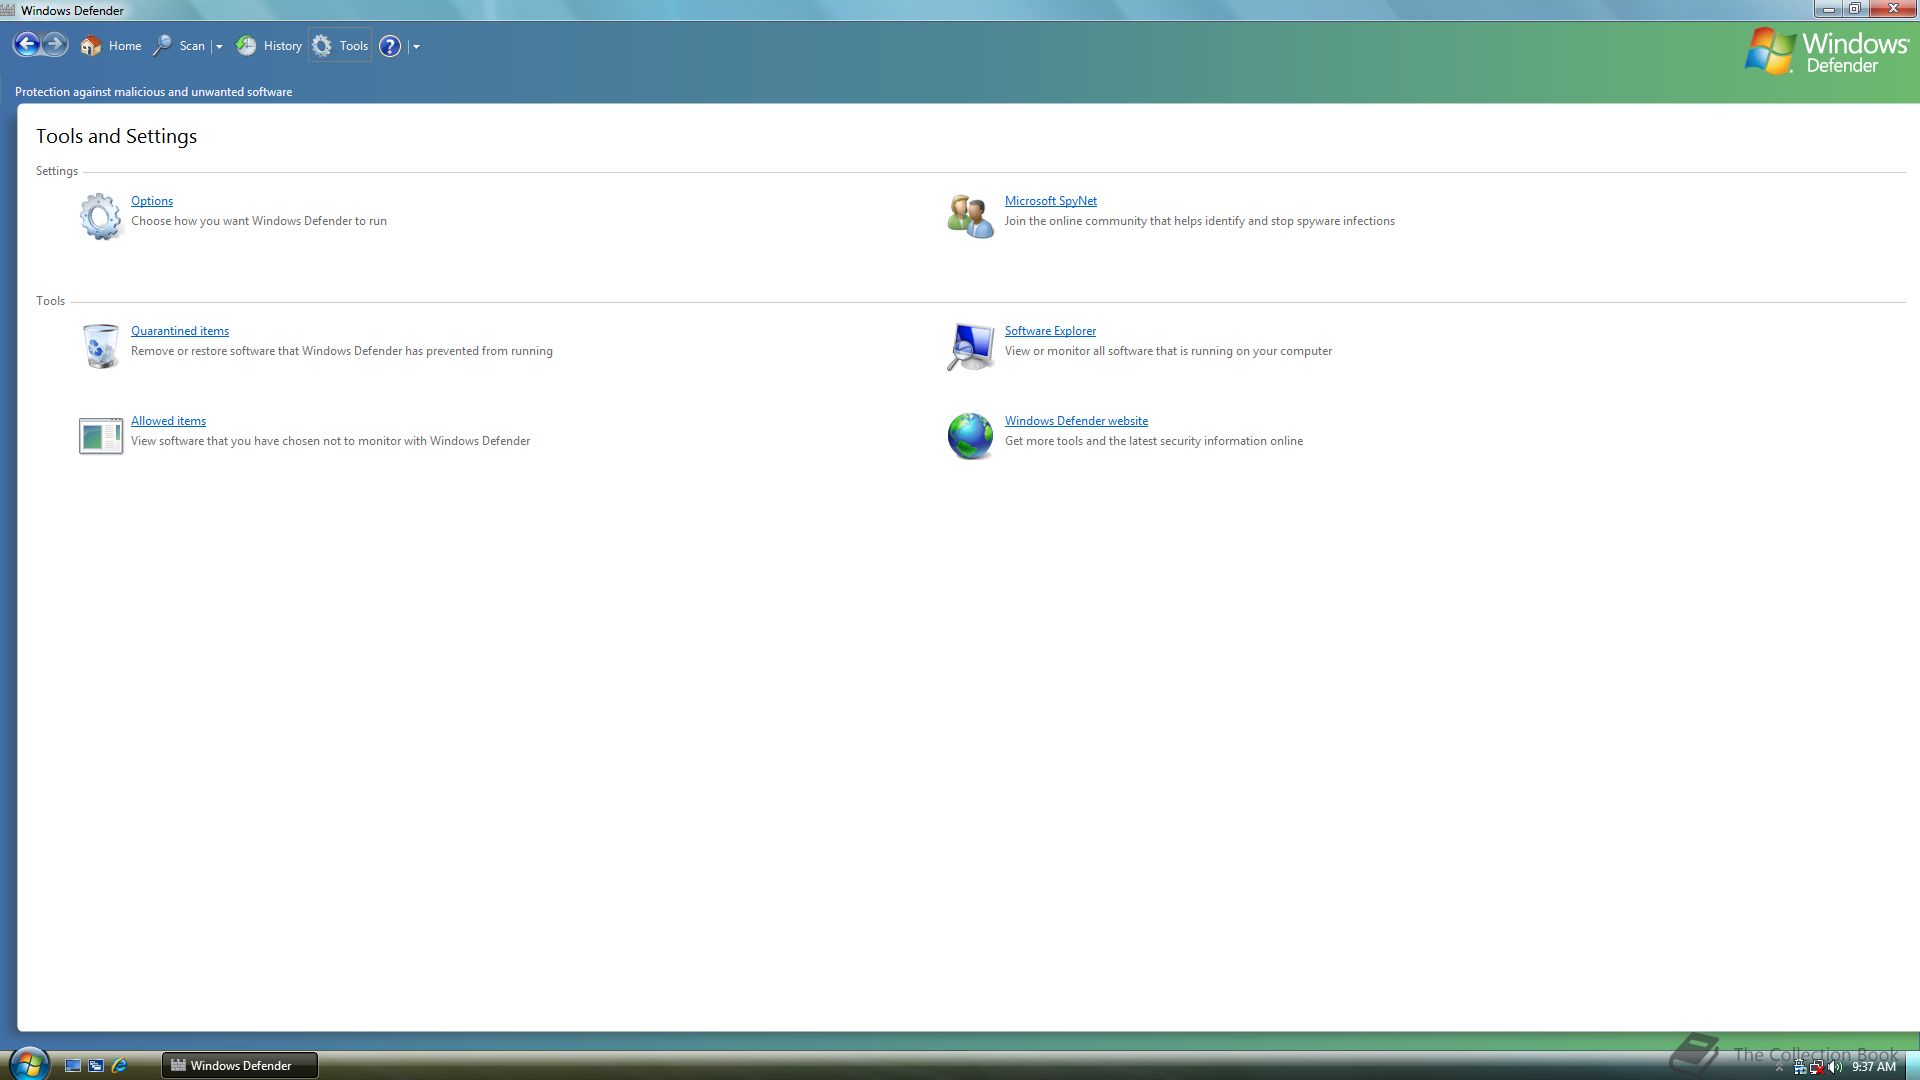Click Show Desktop in Quick Launch
Image resolution: width=1920 pixels, height=1080 pixels.
[x=73, y=1066]
